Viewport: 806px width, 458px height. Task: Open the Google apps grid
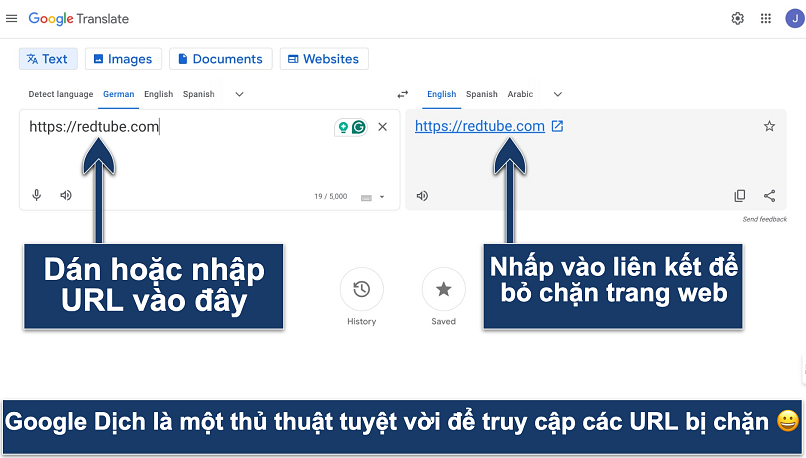coord(766,19)
